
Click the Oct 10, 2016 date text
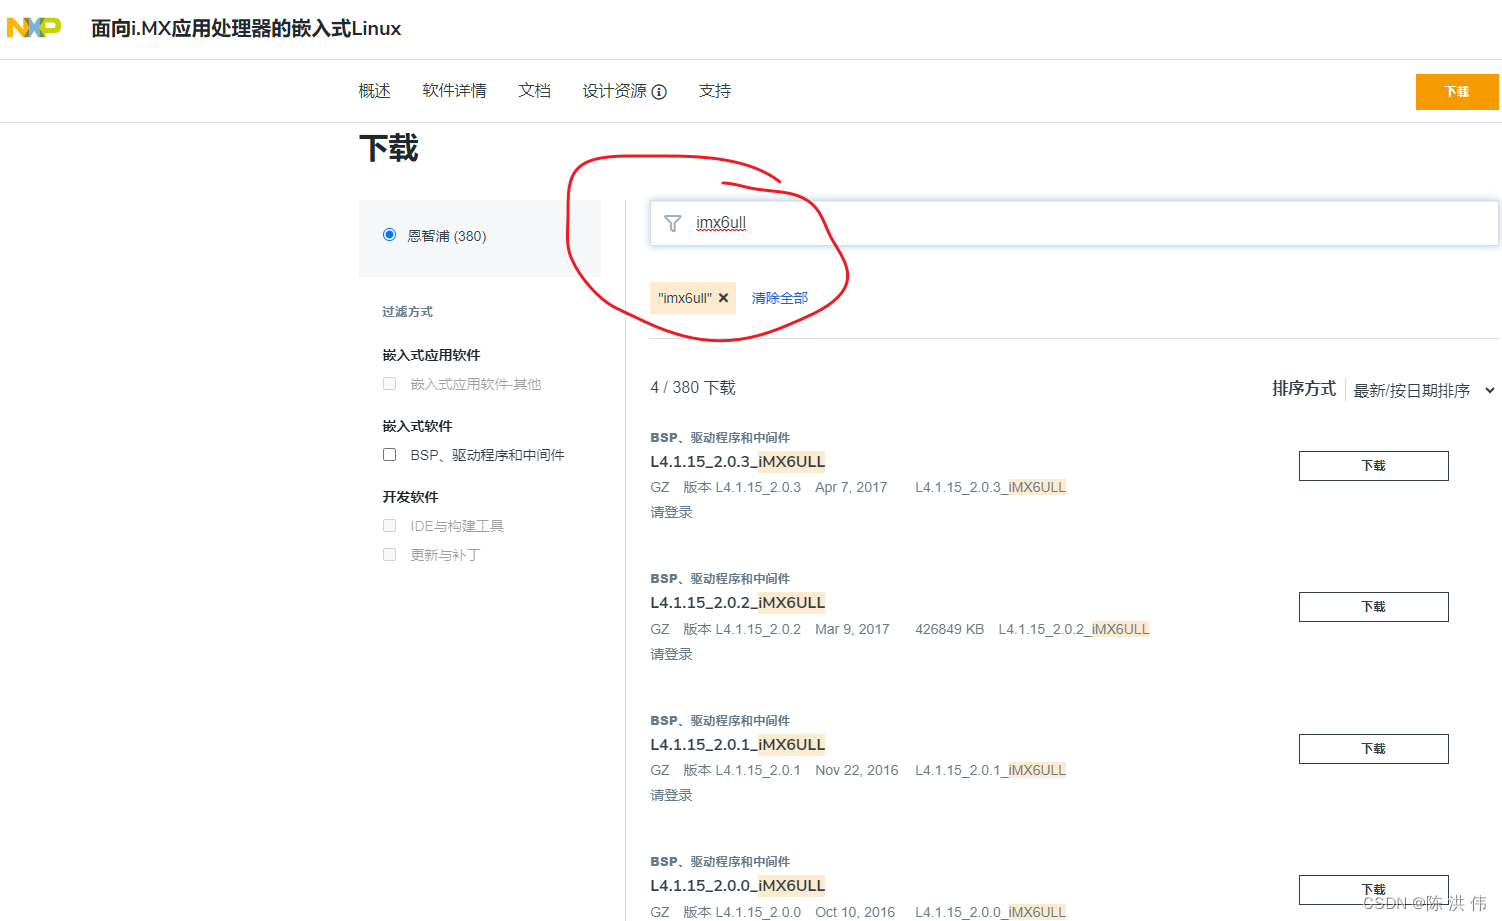855,912
